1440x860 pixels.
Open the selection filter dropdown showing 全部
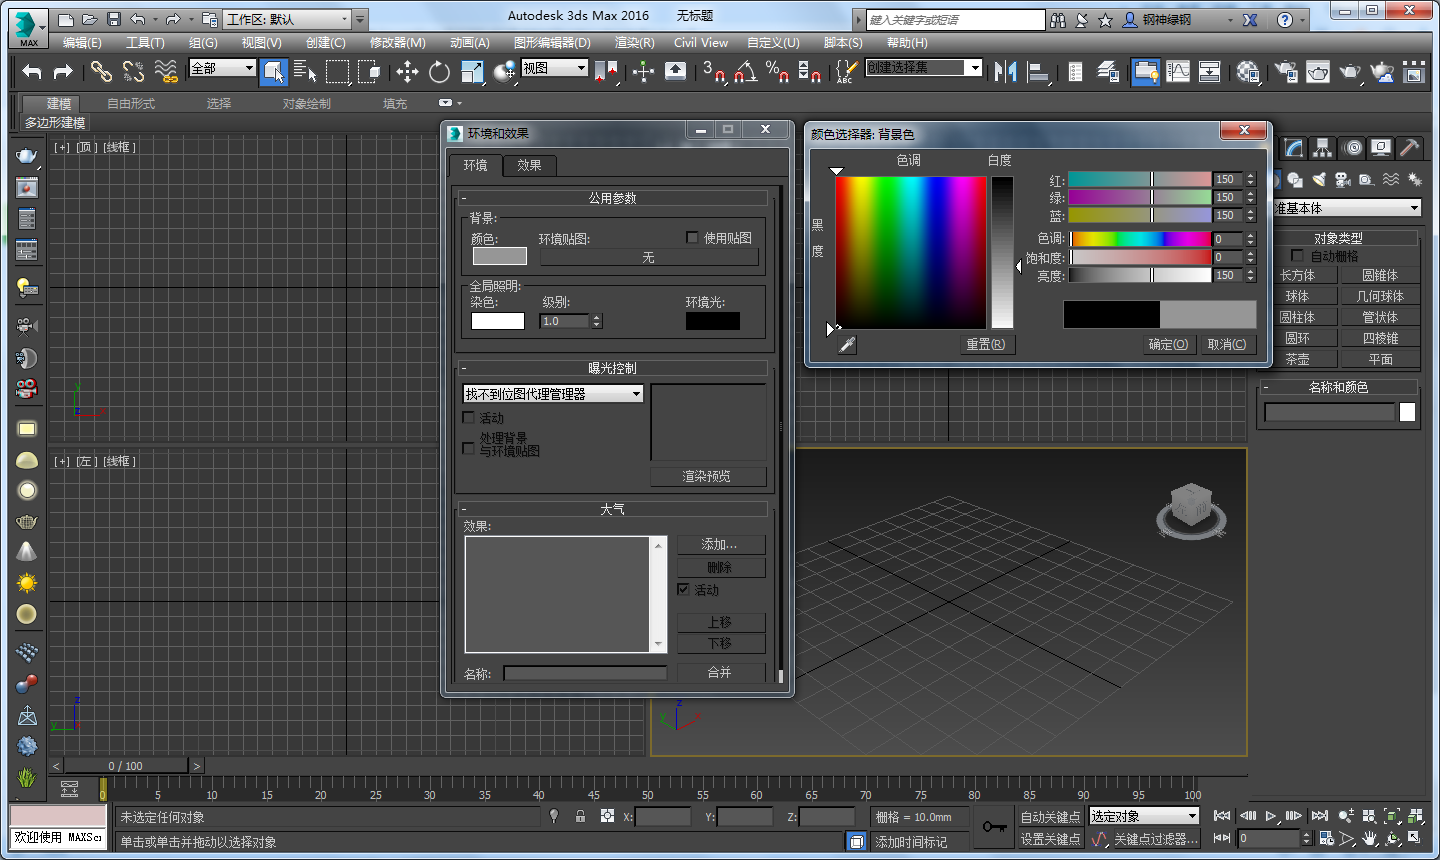222,68
